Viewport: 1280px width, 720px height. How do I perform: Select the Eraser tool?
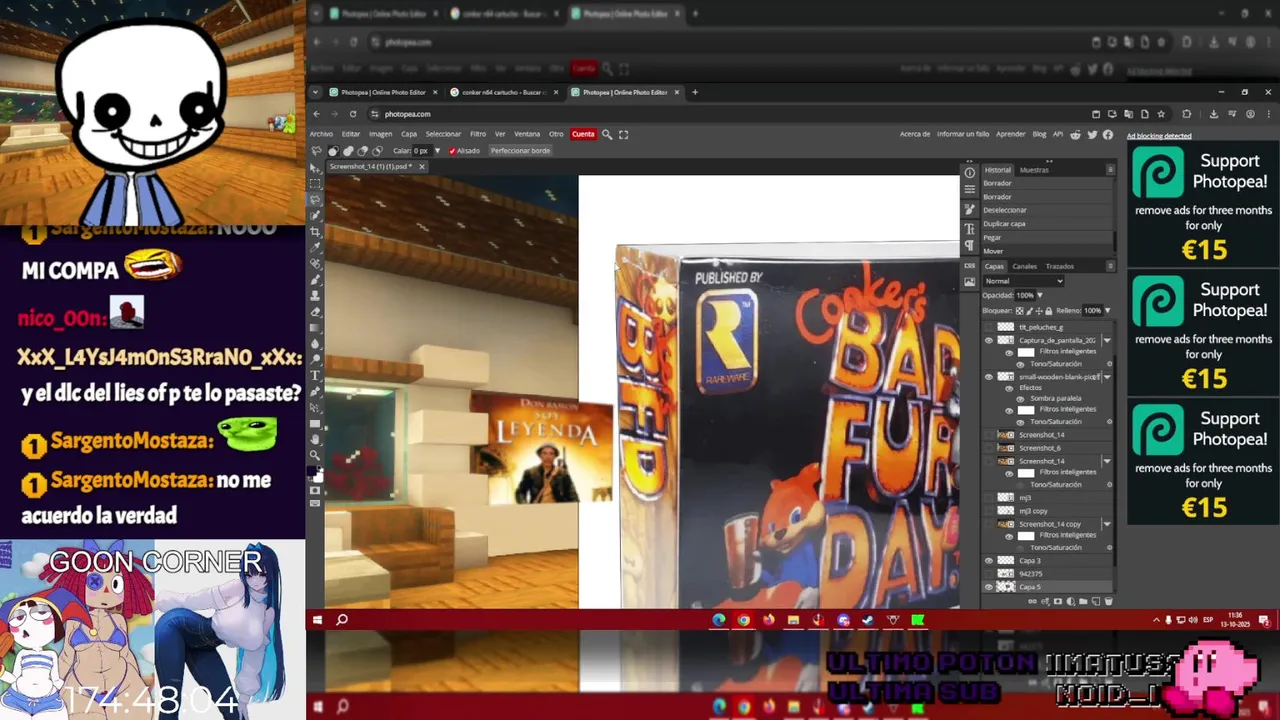coord(316,312)
